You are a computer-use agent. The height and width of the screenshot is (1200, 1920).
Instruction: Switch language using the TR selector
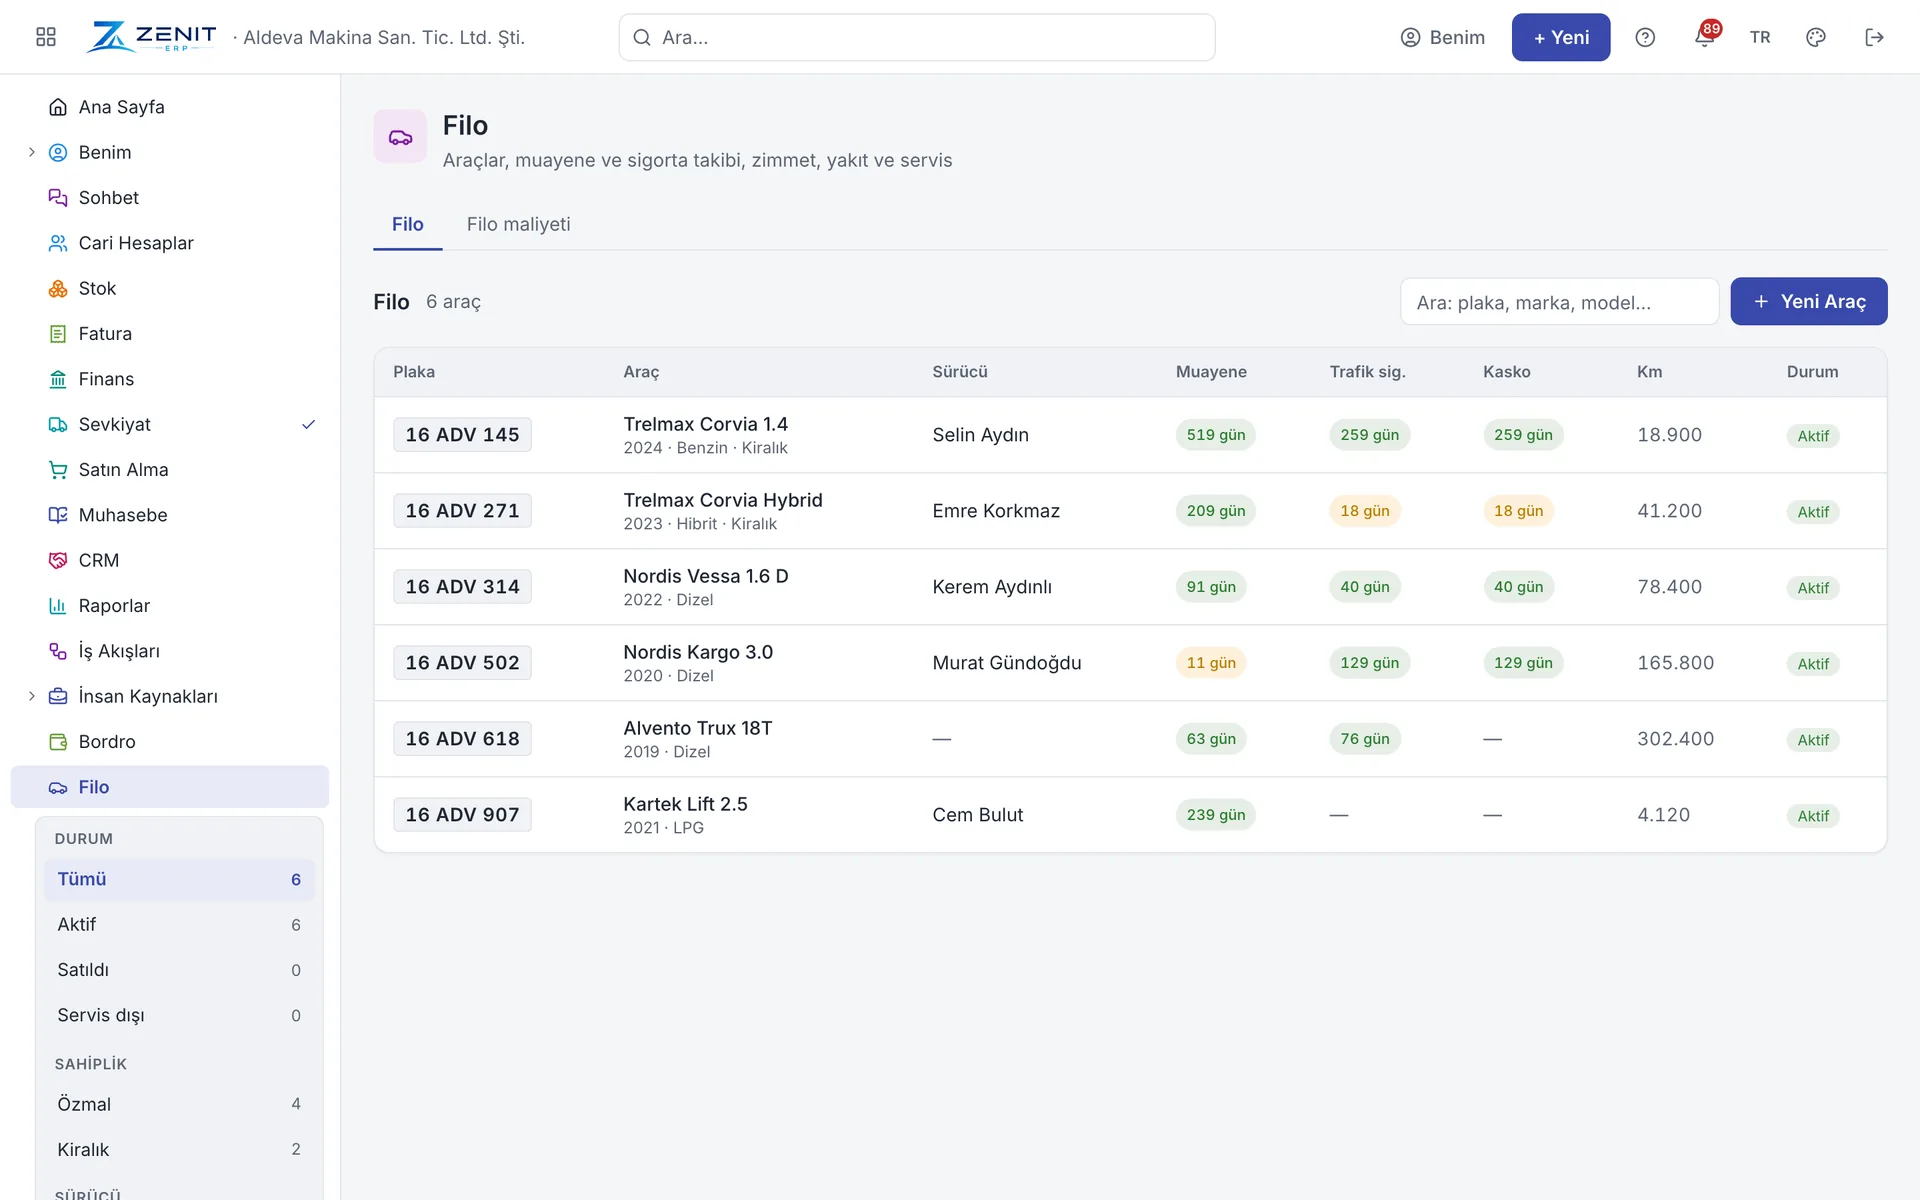coord(1760,37)
